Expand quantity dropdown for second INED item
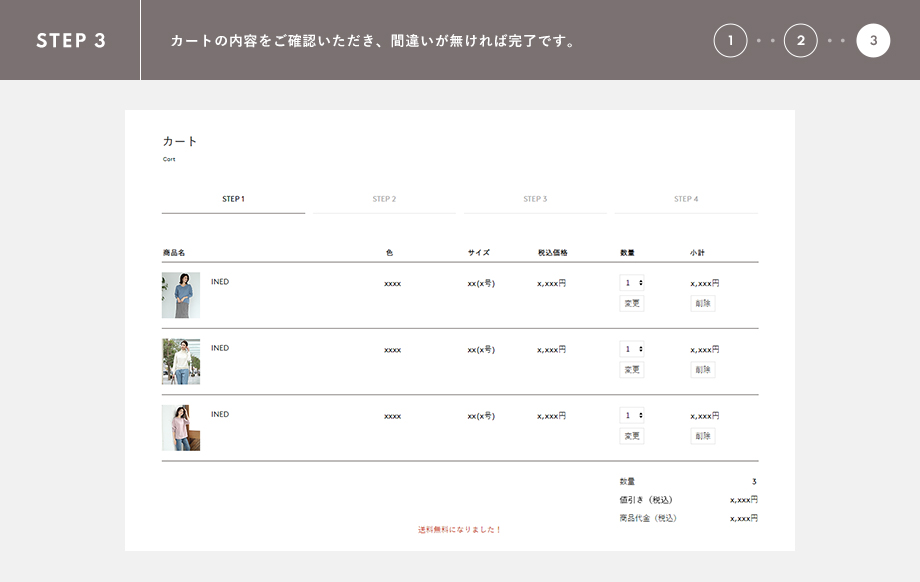This screenshot has width=920, height=582. [632, 349]
